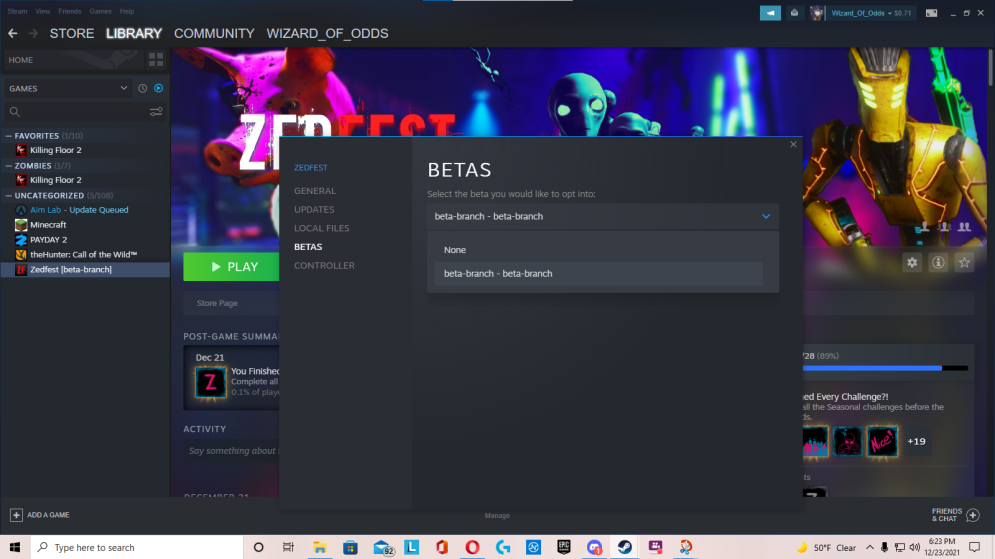Open the Help menu
Image resolution: width=995 pixels, height=559 pixels.
click(127, 11)
